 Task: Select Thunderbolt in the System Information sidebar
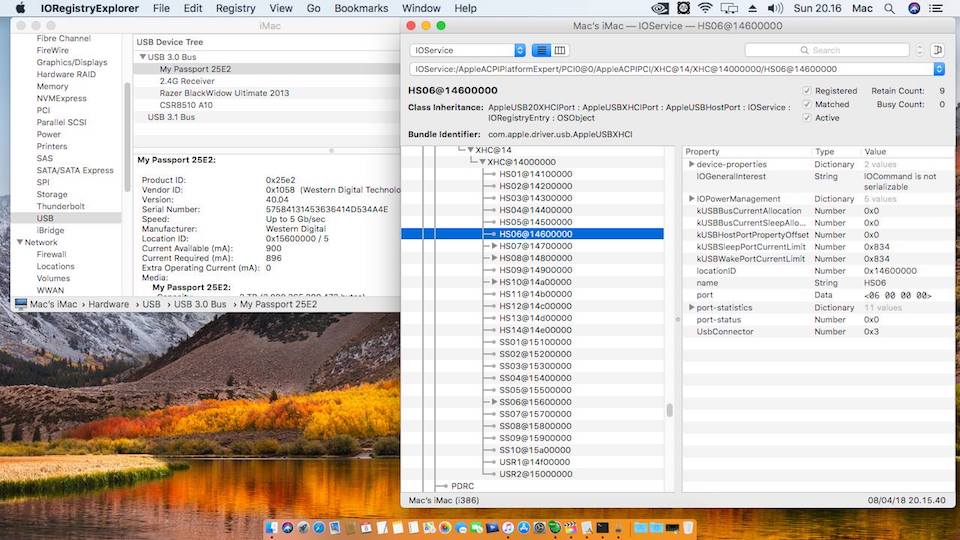pyautogui.click(x=60, y=206)
